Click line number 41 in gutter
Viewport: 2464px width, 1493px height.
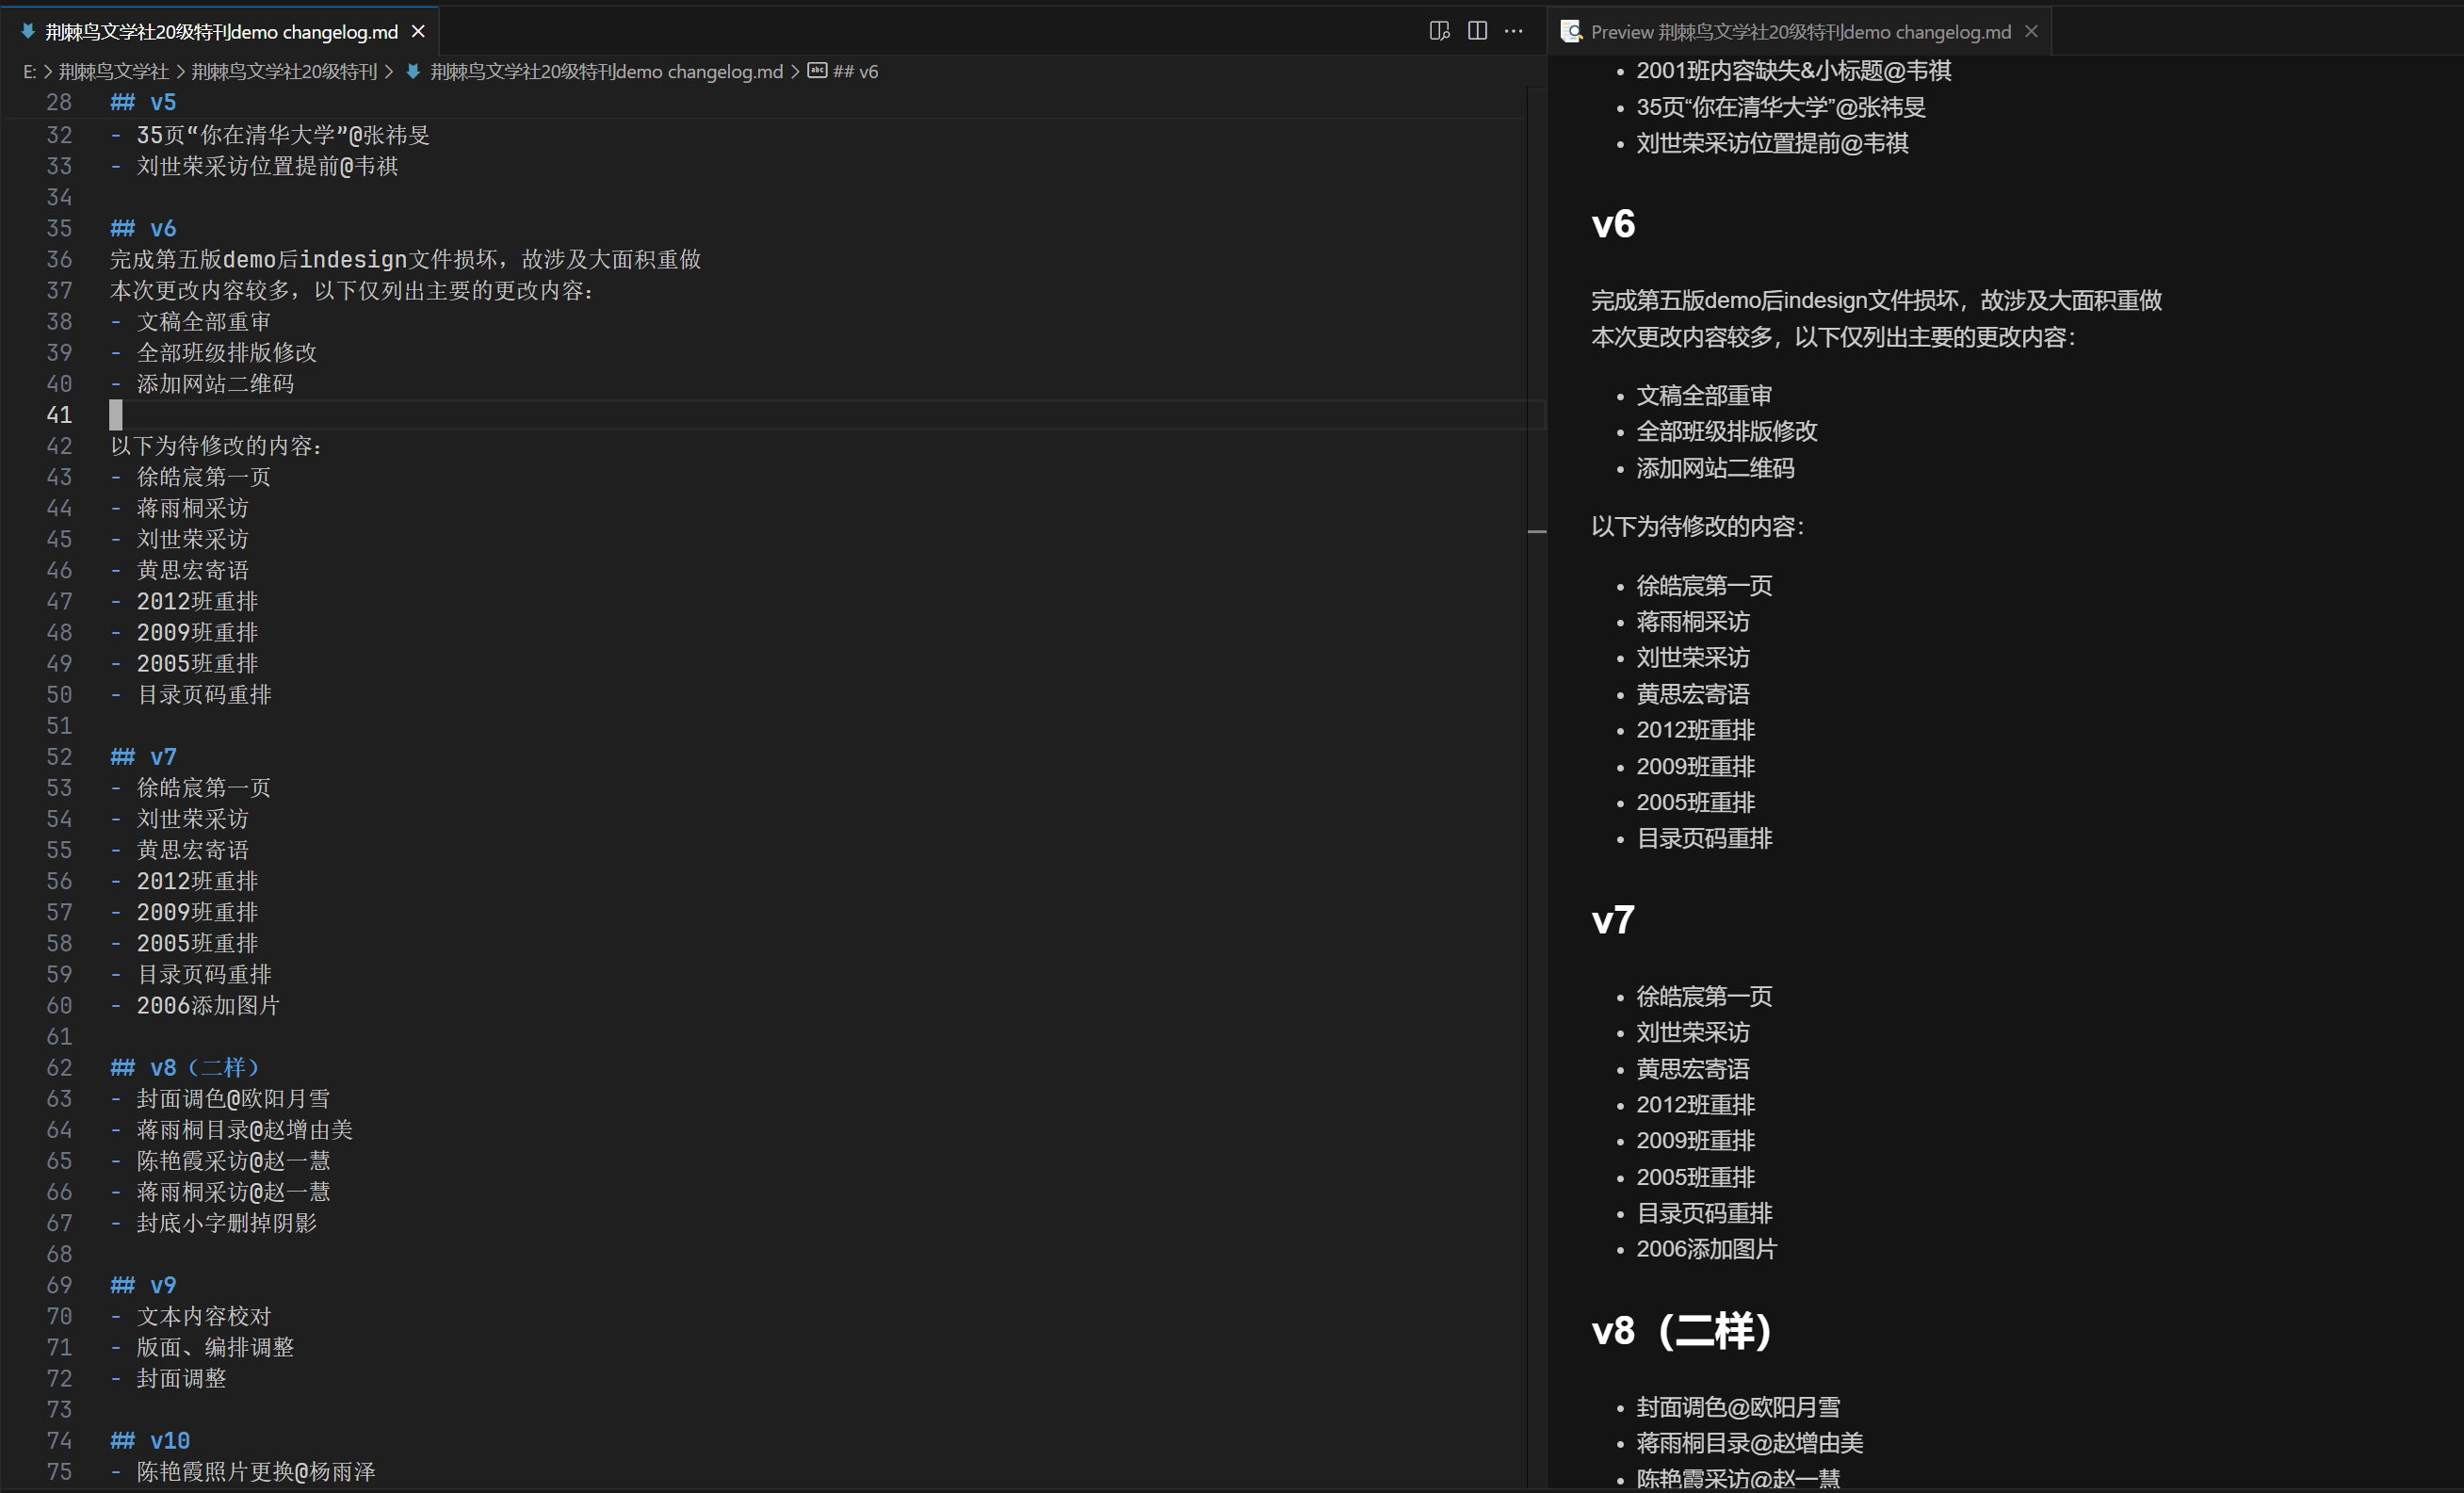pos(59,415)
